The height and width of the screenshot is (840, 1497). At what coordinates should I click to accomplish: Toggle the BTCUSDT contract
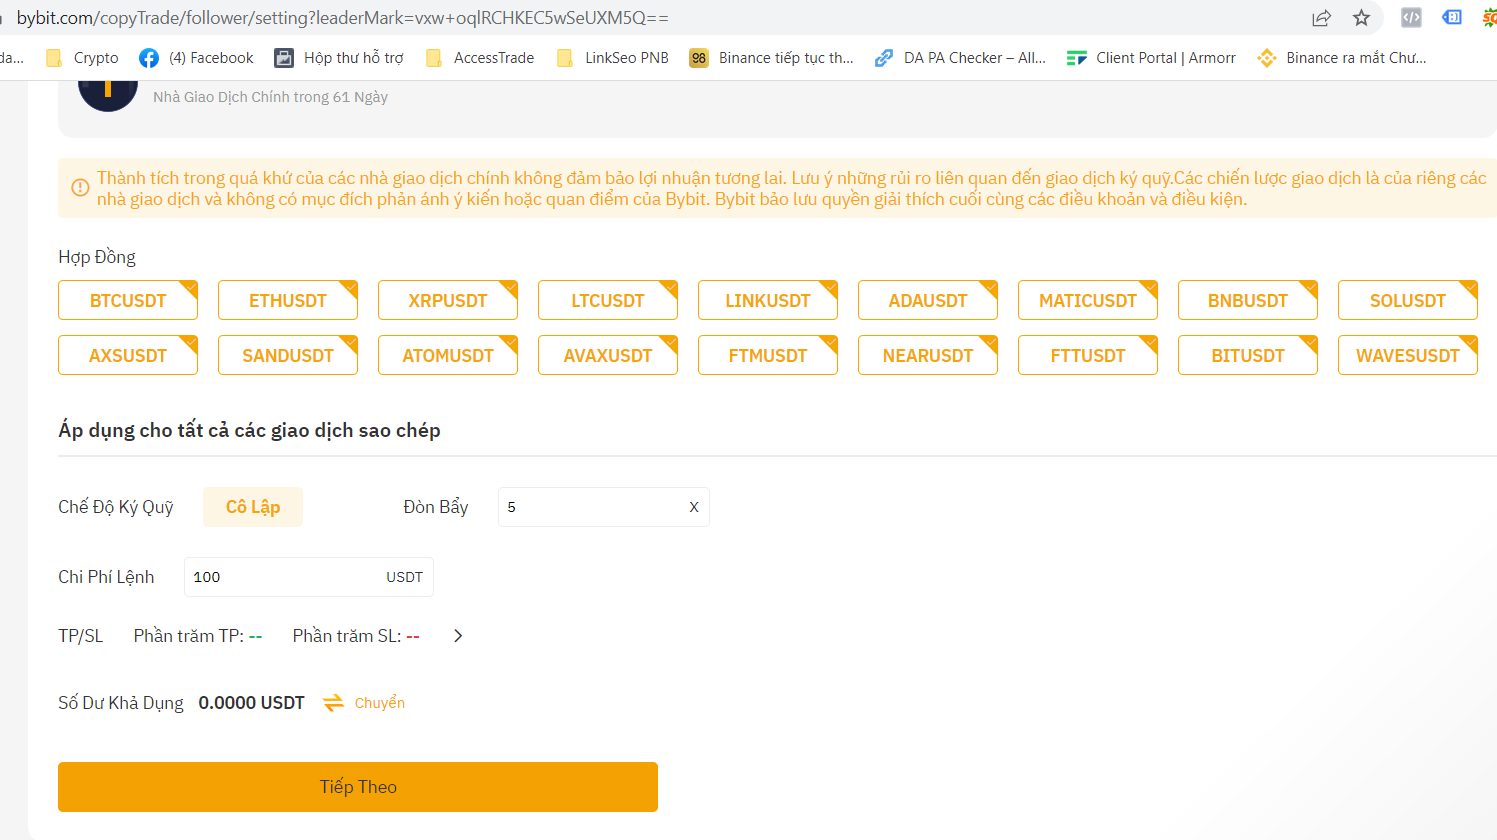pyautogui.click(x=128, y=300)
